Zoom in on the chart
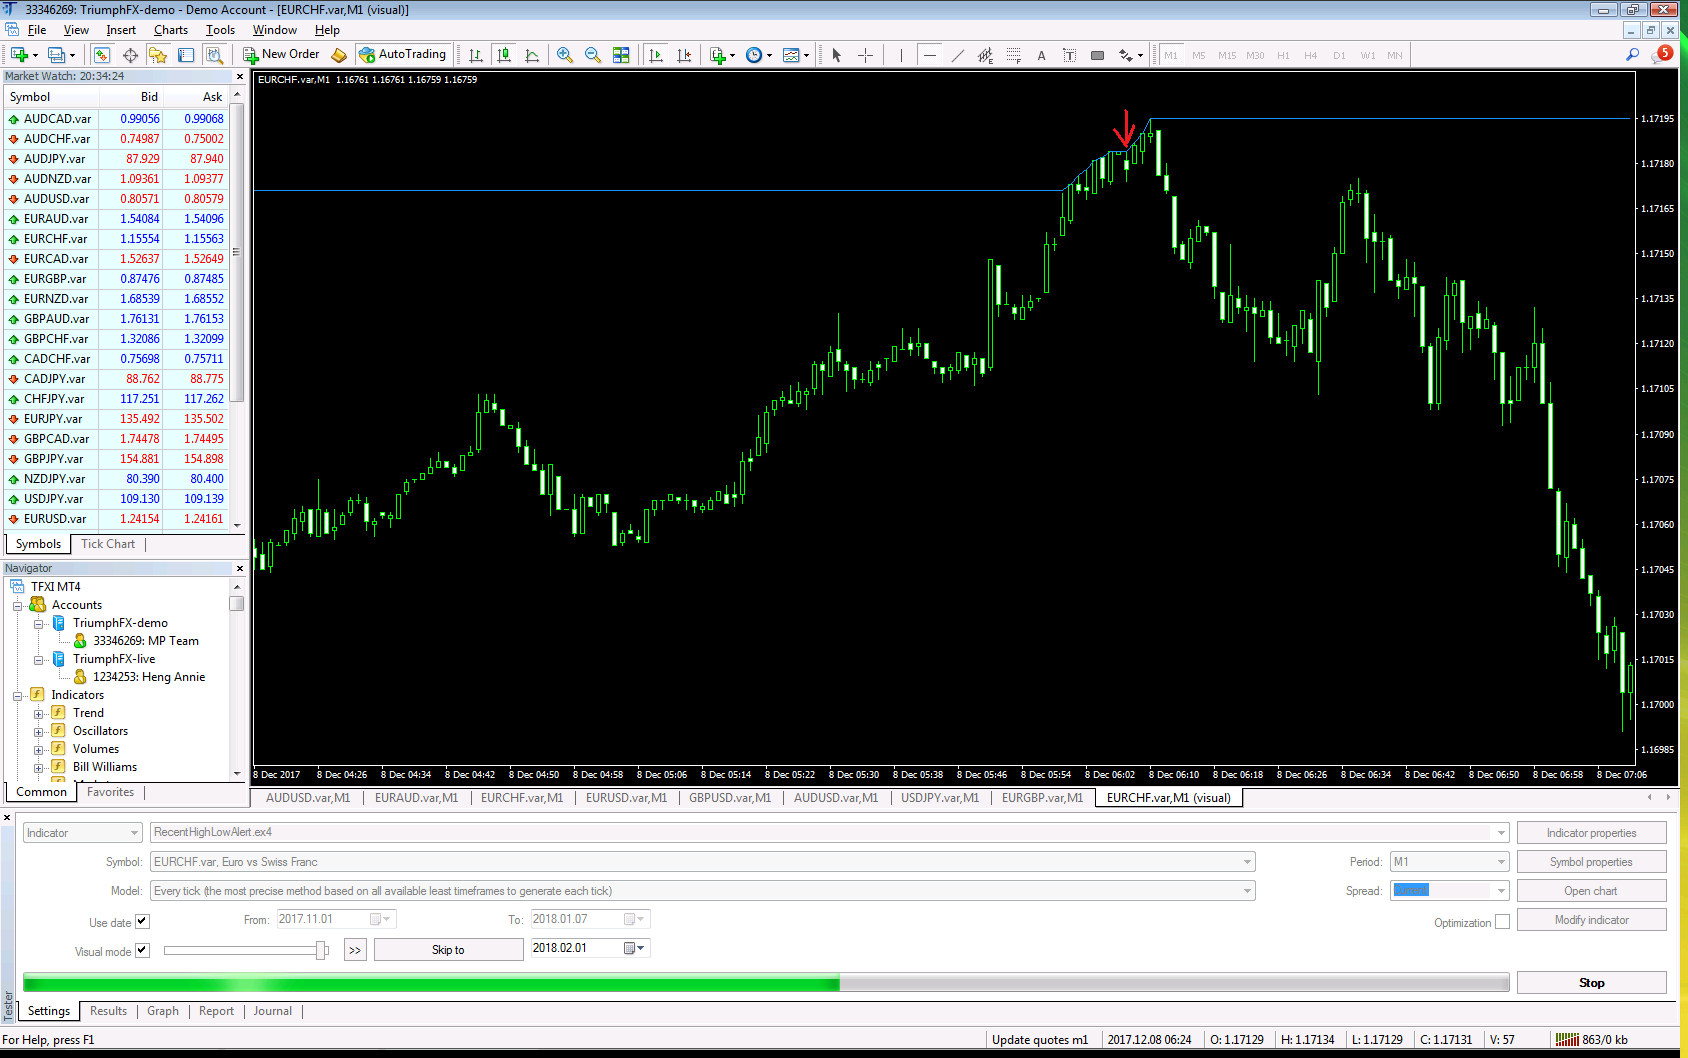 [x=565, y=55]
